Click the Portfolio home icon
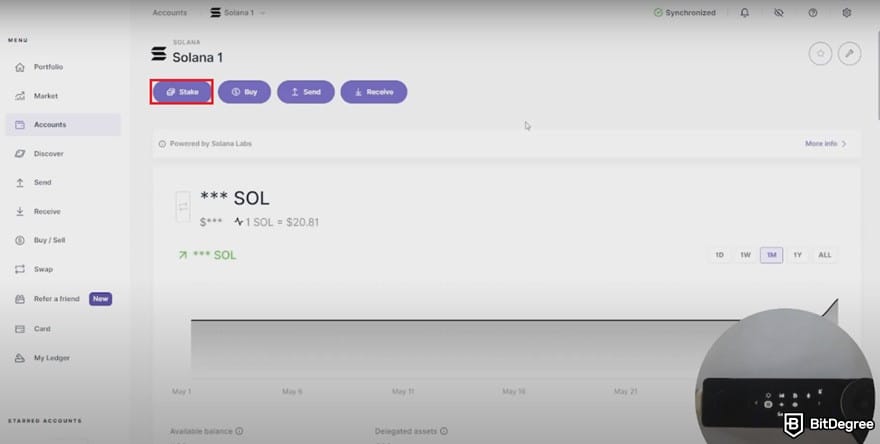Viewport: 880px width, 444px height. (x=20, y=67)
